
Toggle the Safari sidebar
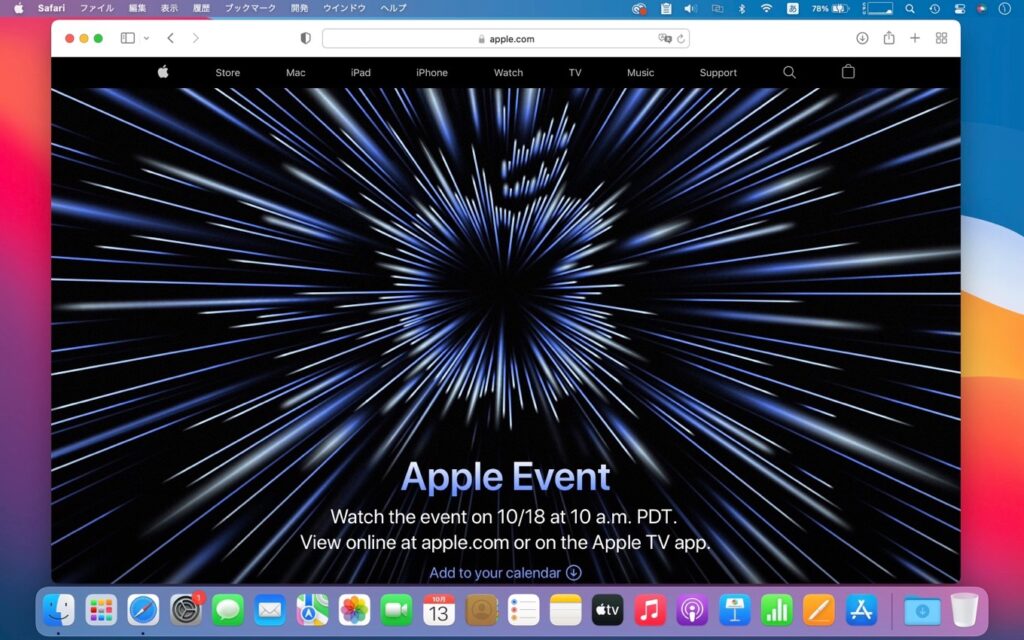(x=126, y=38)
